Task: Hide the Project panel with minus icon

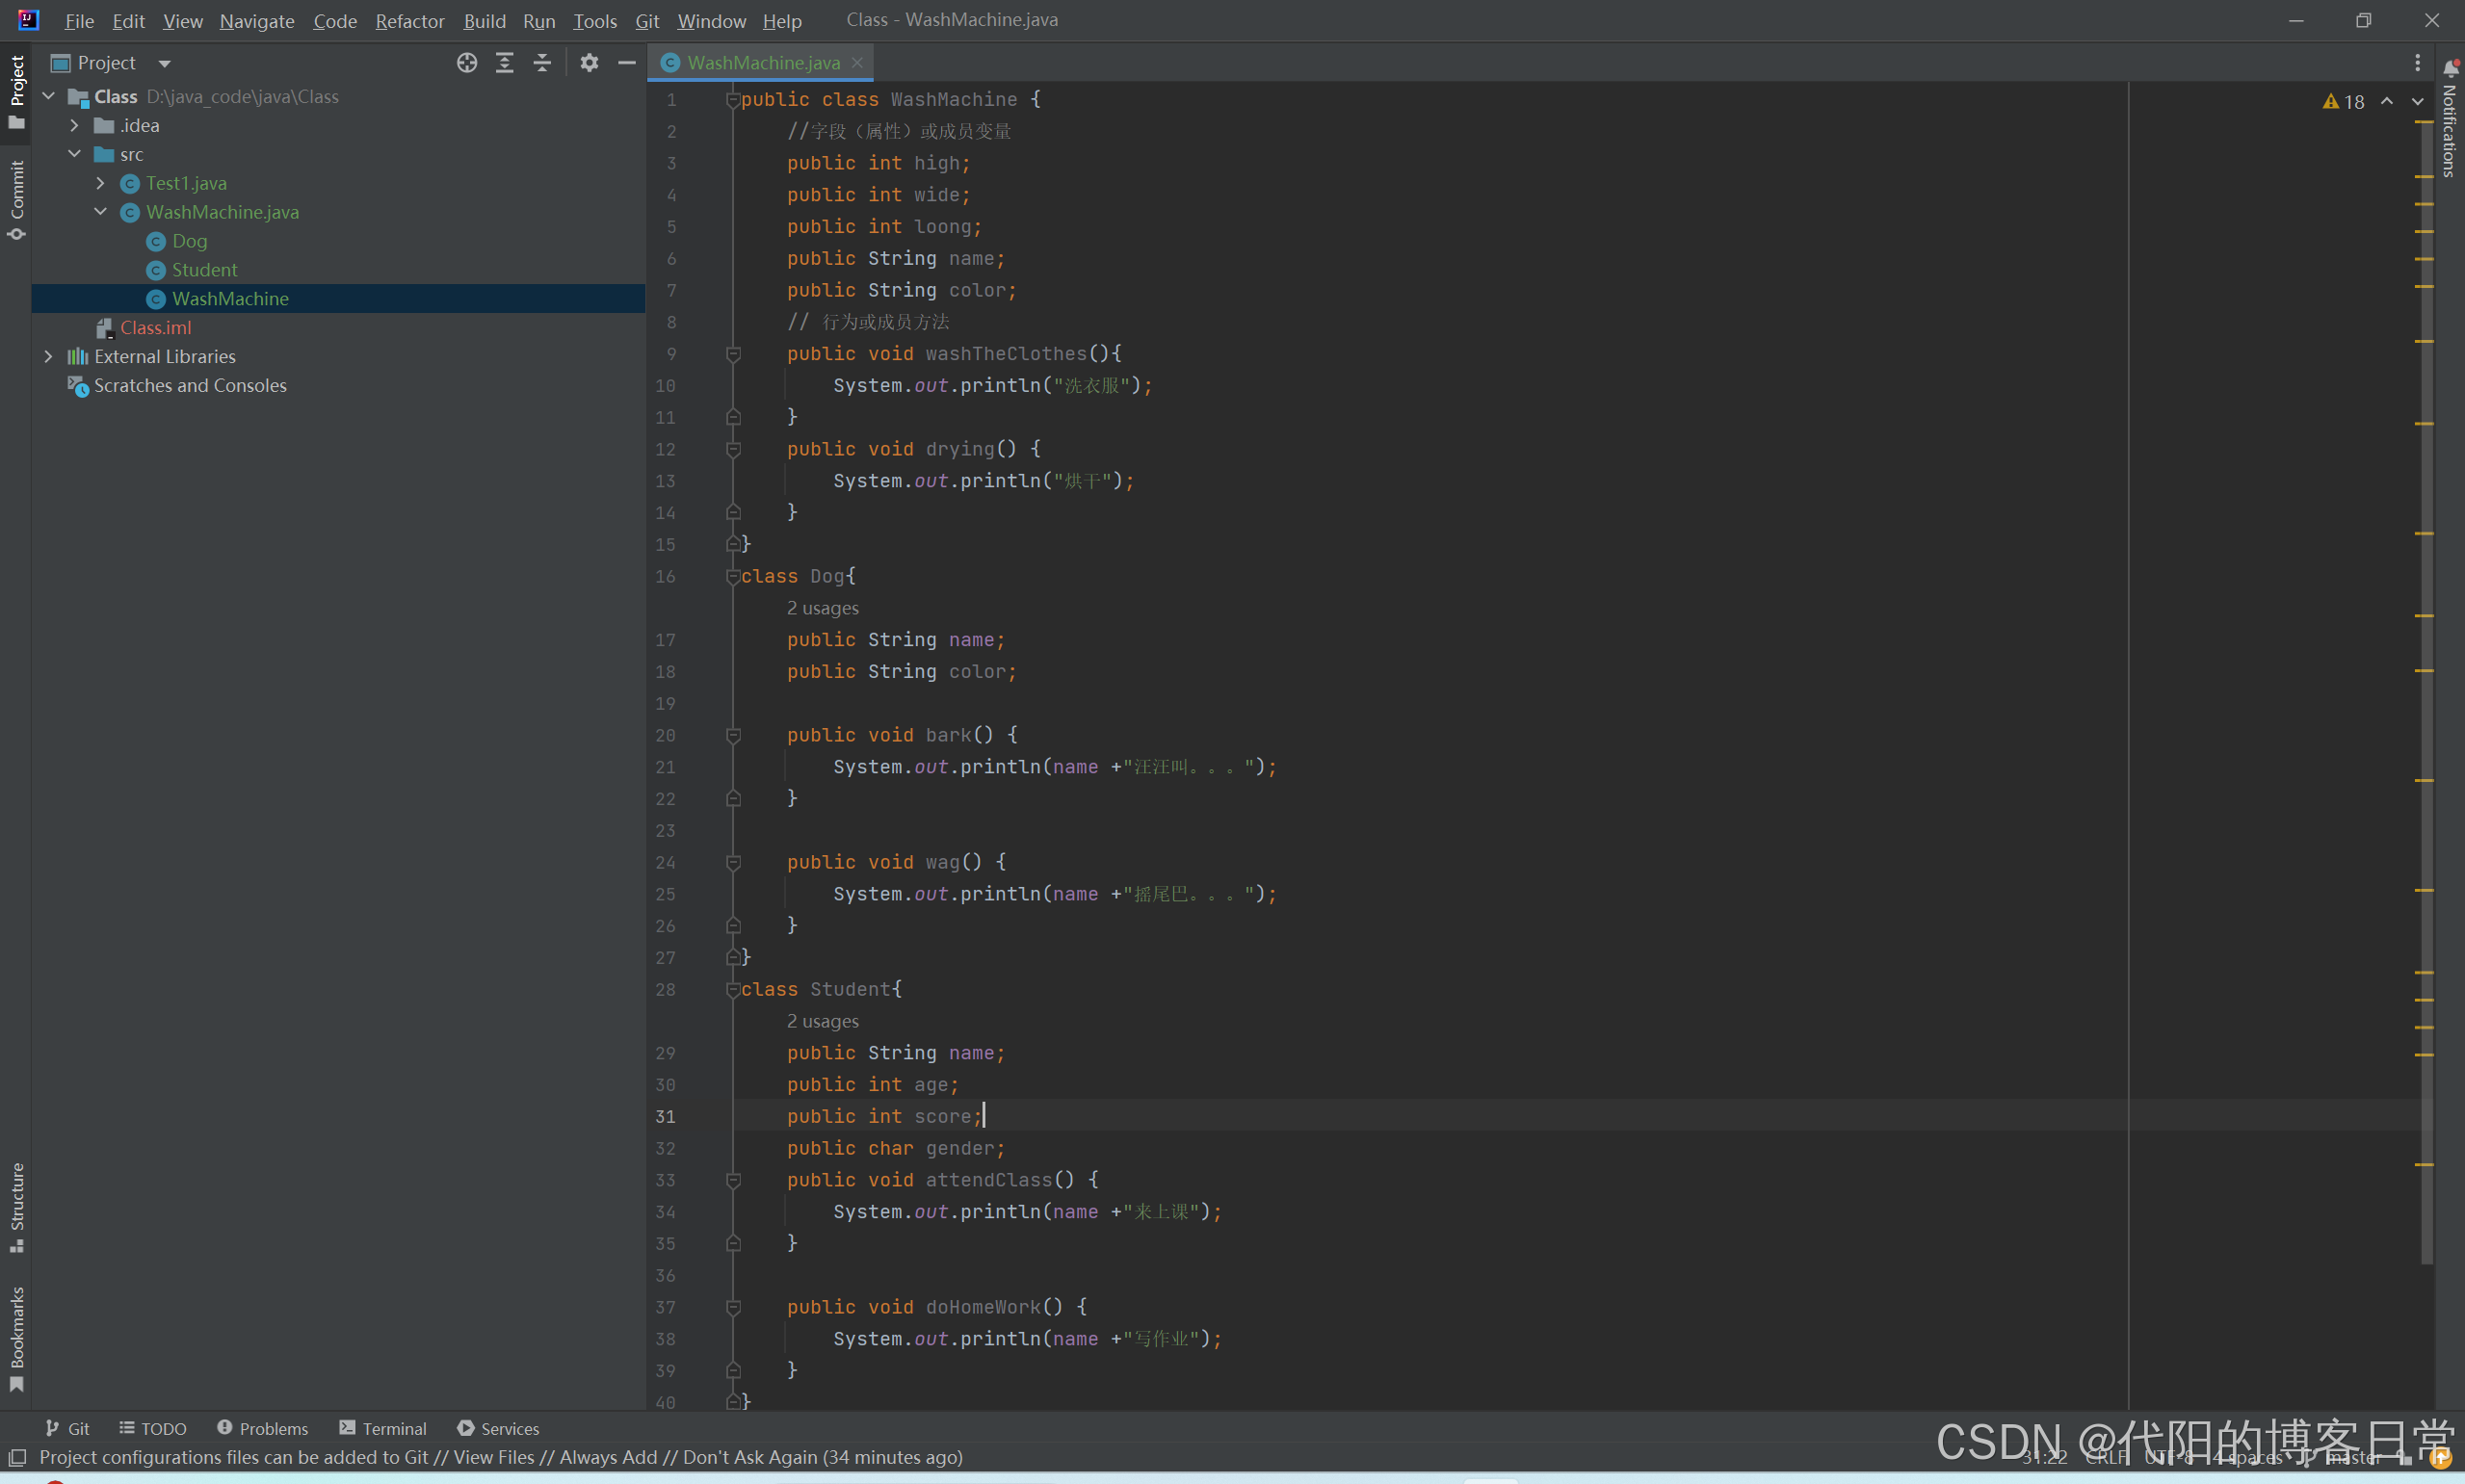Action: point(627,63)
